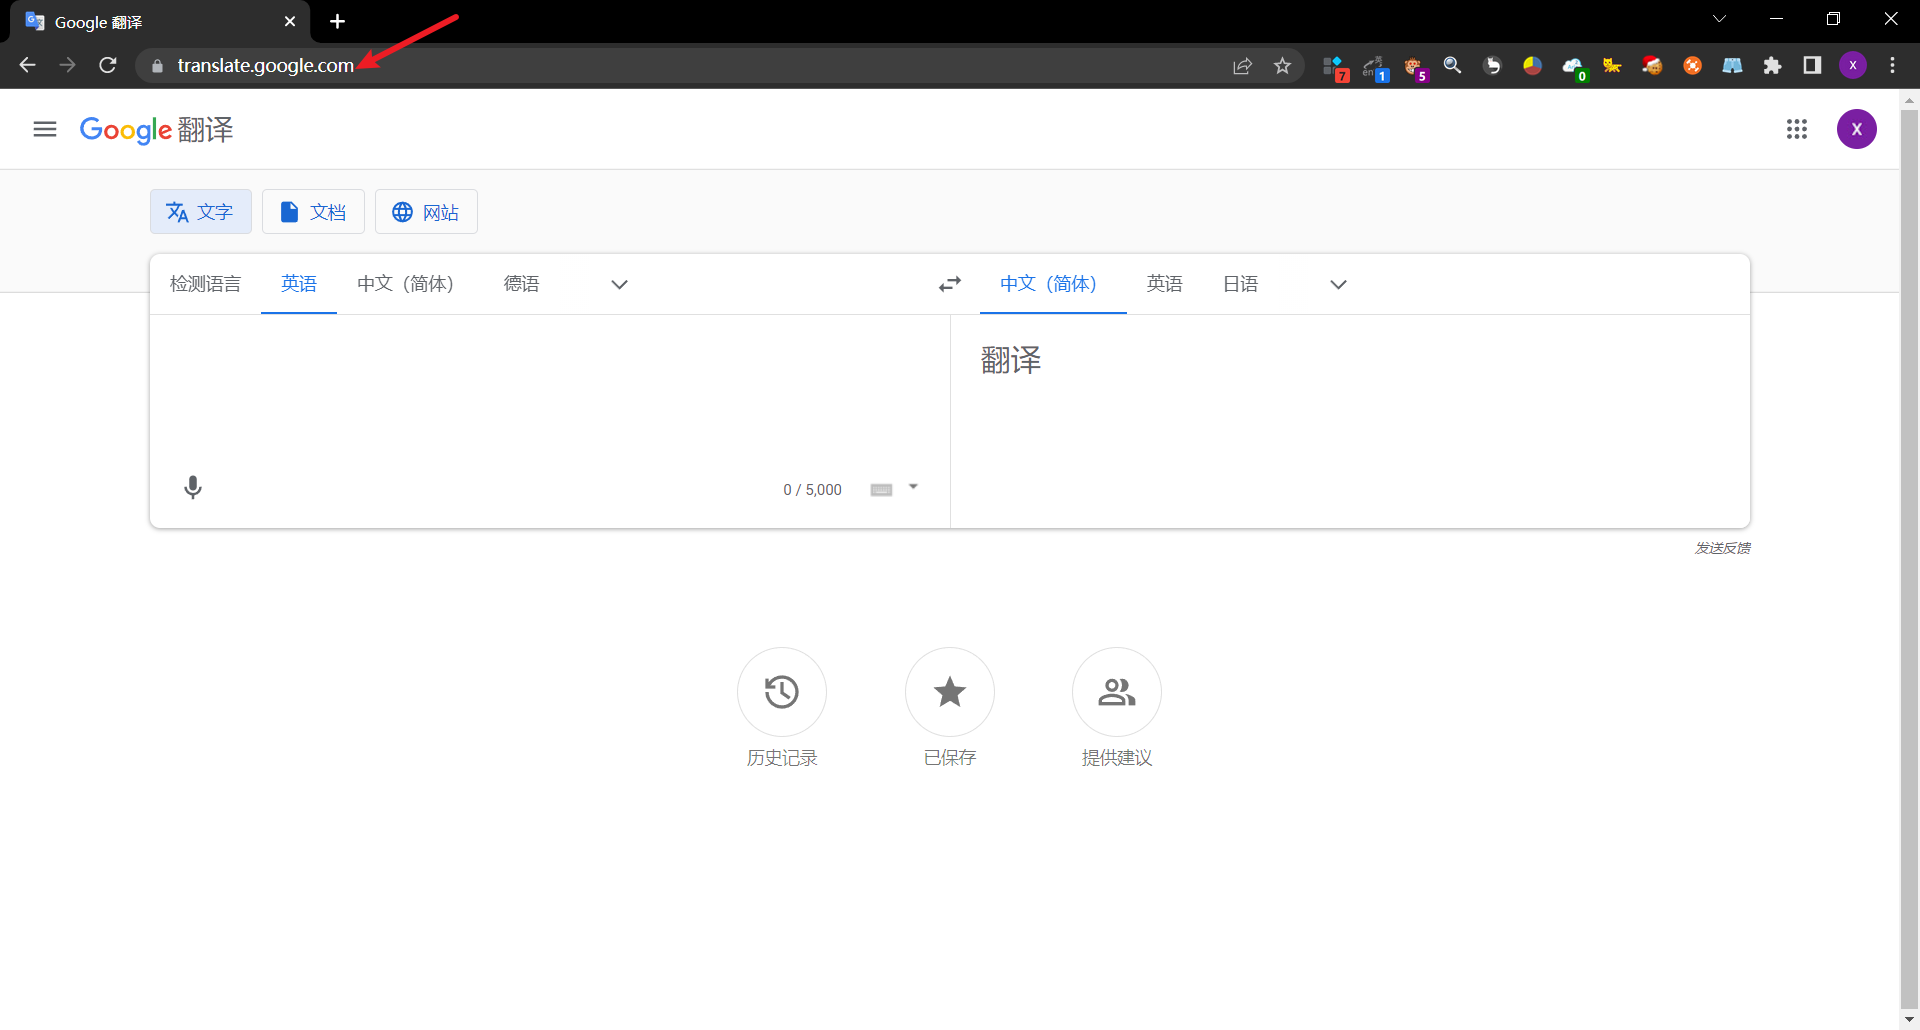The width and height of the screenshot is (1920, 1030).
Task: Bookmark this page with the star icon
Action: tap(1283, 66)
